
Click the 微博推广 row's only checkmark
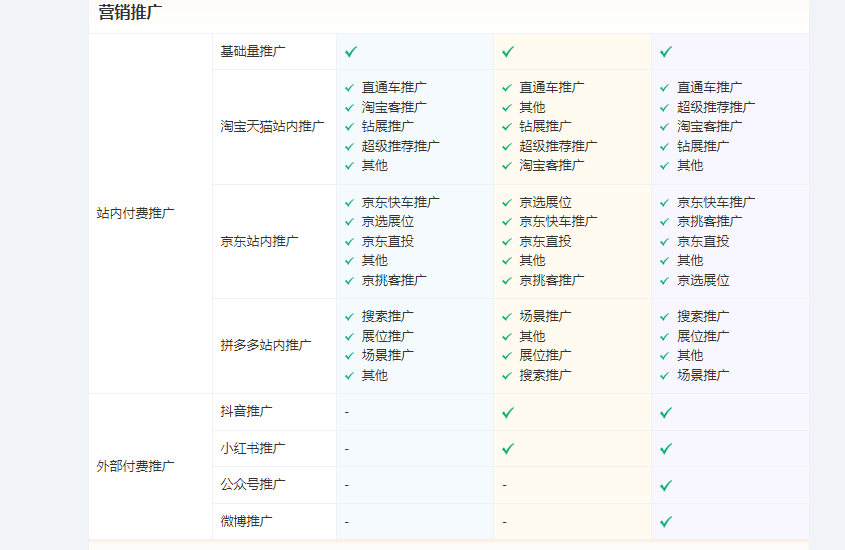click(x=666, y=521)
